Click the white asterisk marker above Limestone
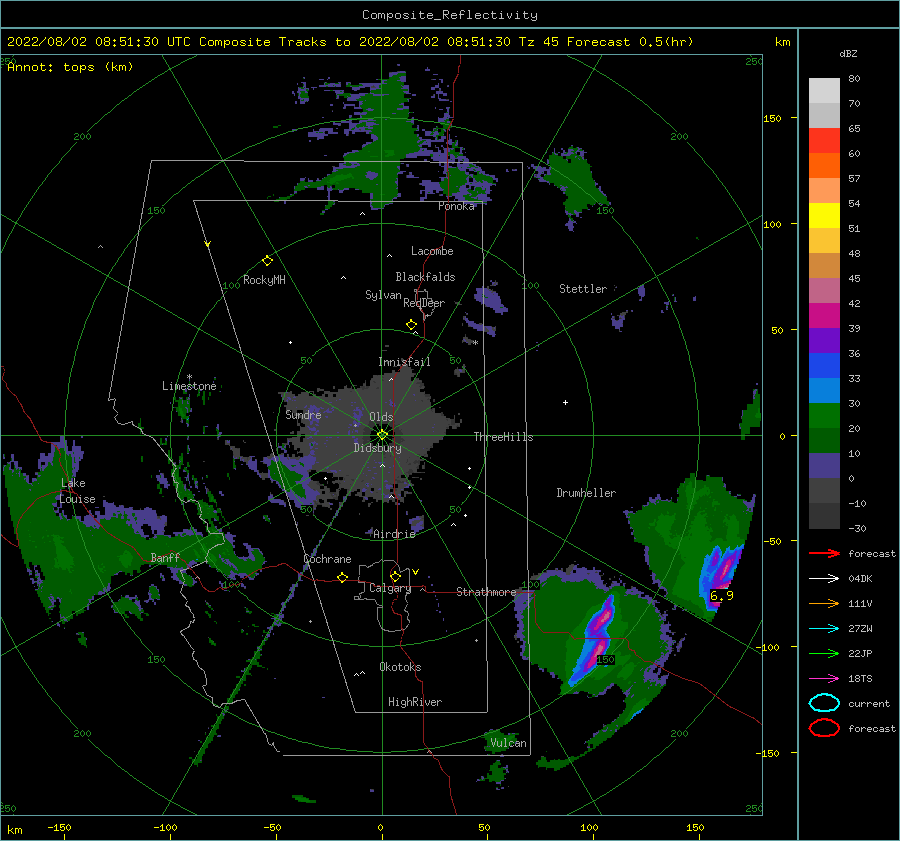Viewport: 900px width, 841px height. click(189, 377)
